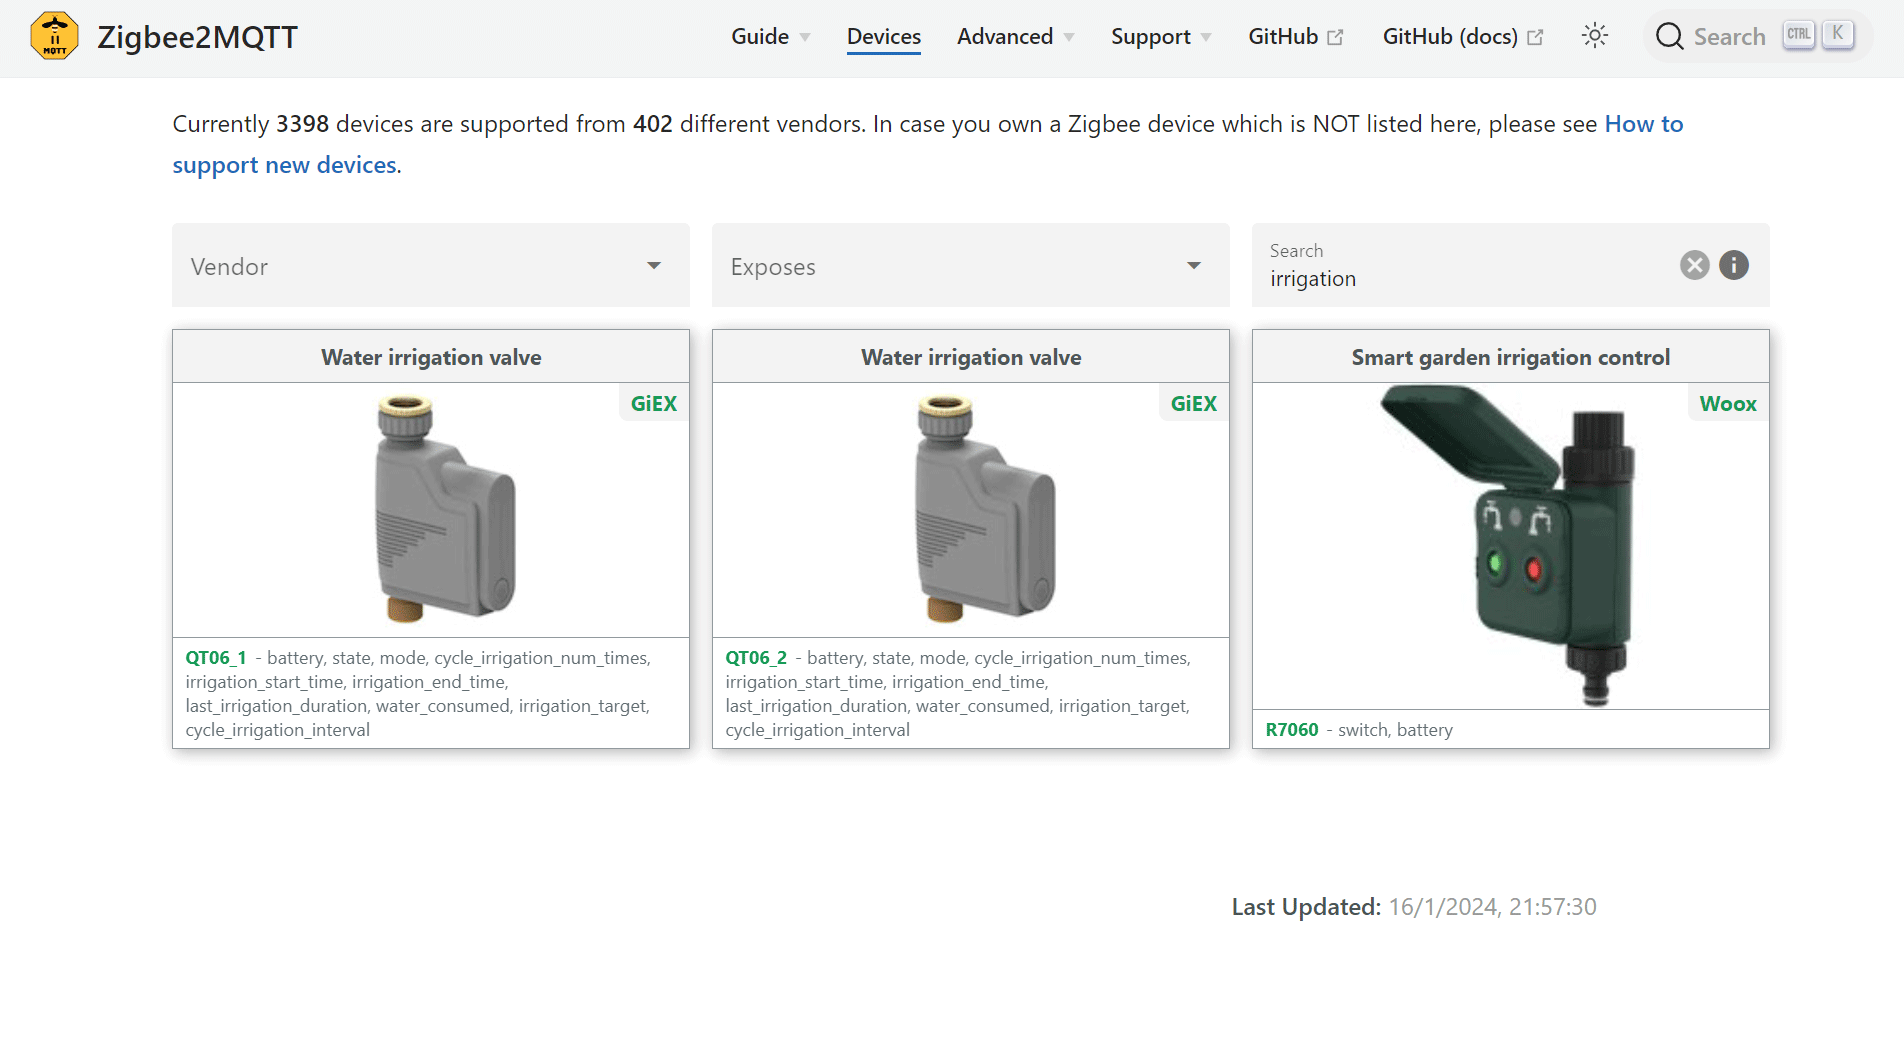Clear the irrigation search with the X icon
The height and width of the screenshot is (1064, 1904).
1694,265
